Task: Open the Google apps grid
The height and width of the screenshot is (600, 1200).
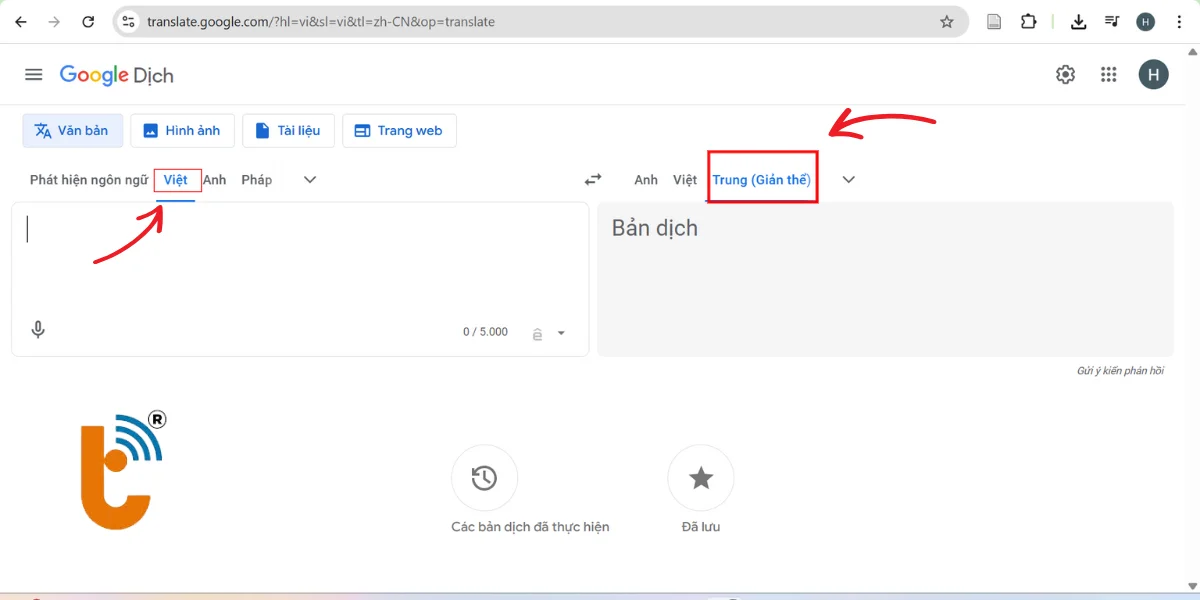Action: tap(1108, 74)
